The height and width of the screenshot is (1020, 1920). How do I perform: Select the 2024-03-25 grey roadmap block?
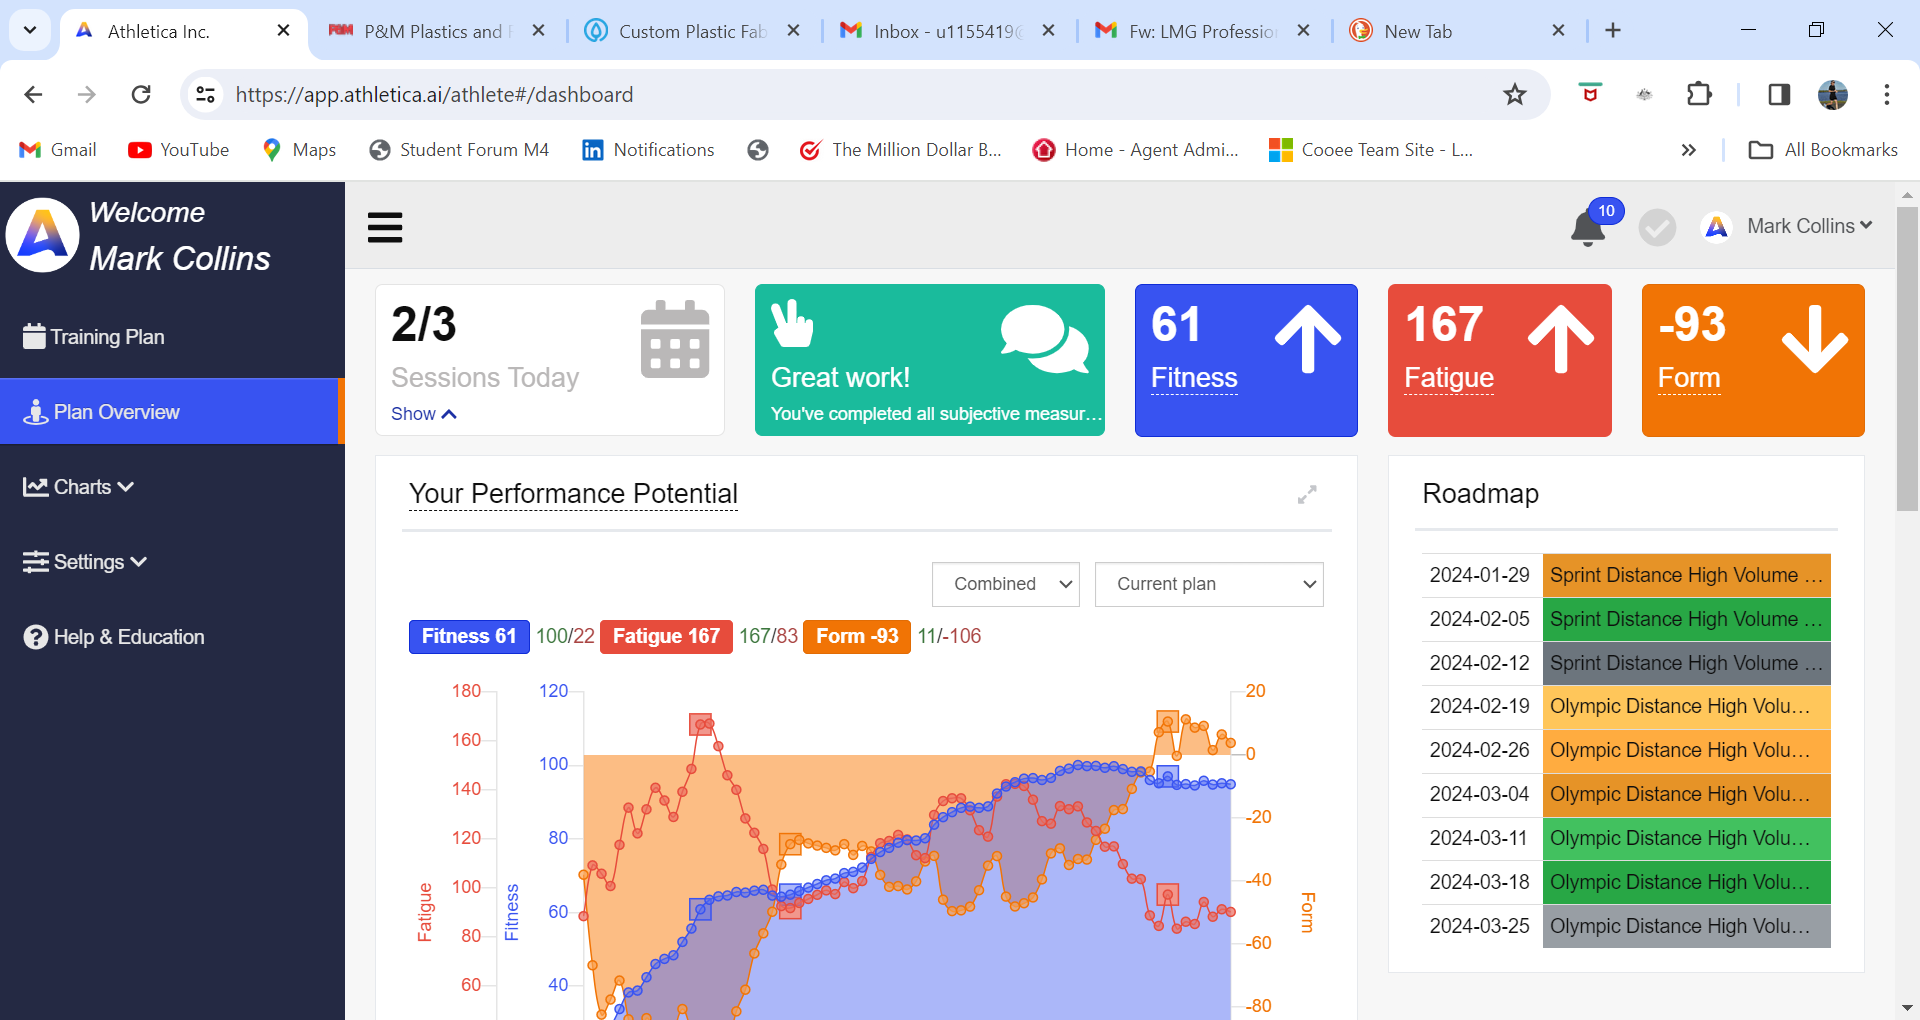[1686, 926]
